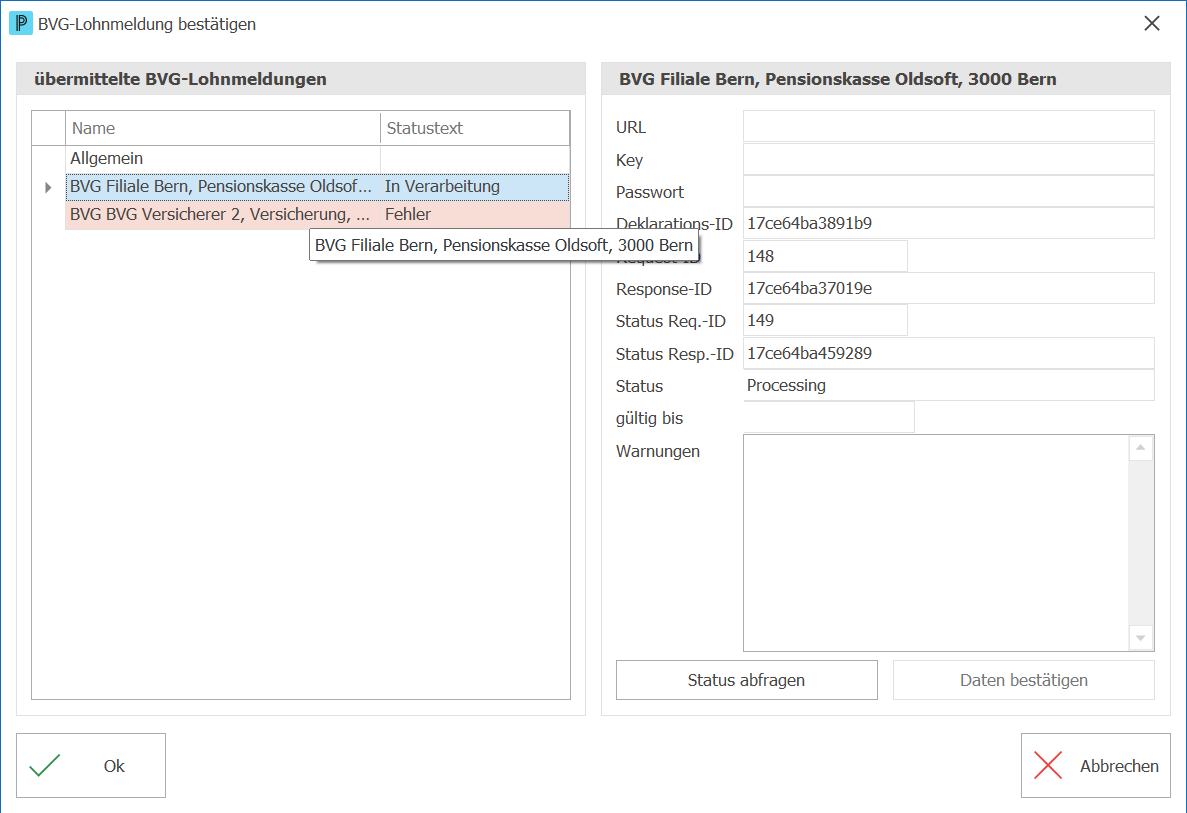Image resolution: width=1187 pixels, height=813 pixels.
Task: Click the green checkmark icon on Ok
Action: [x=45, y=765]
